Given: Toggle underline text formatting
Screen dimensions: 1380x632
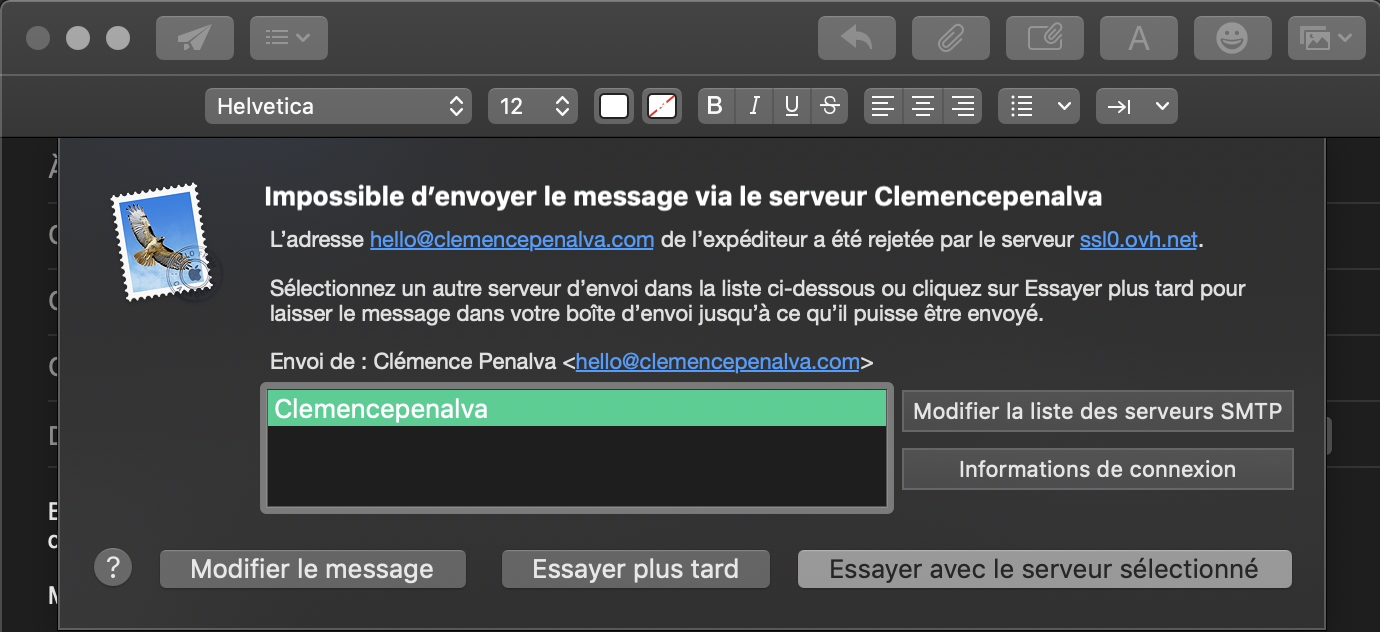Looking at the screenshot, I should tap(791, 106).
